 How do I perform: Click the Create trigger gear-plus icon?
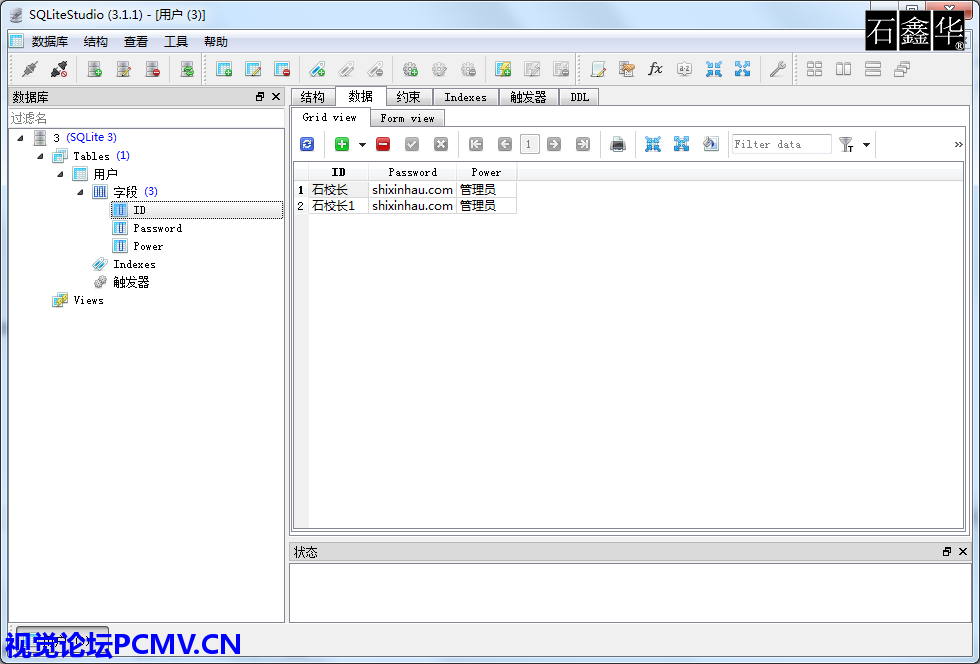click(x=410, y=69)
